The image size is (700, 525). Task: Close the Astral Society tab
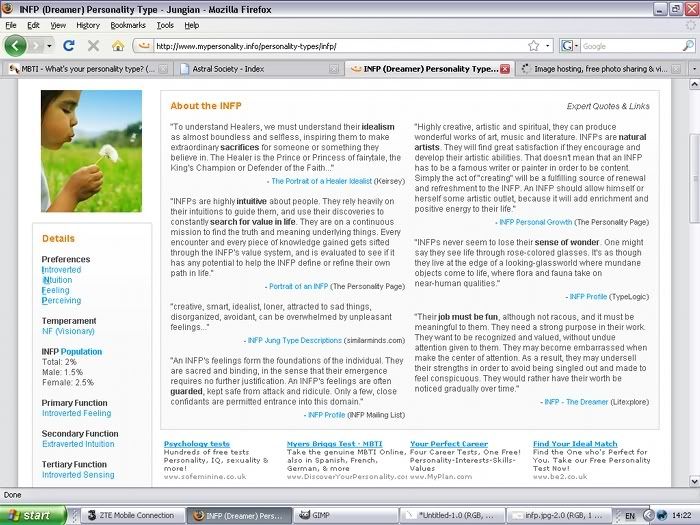click(333, 69)
